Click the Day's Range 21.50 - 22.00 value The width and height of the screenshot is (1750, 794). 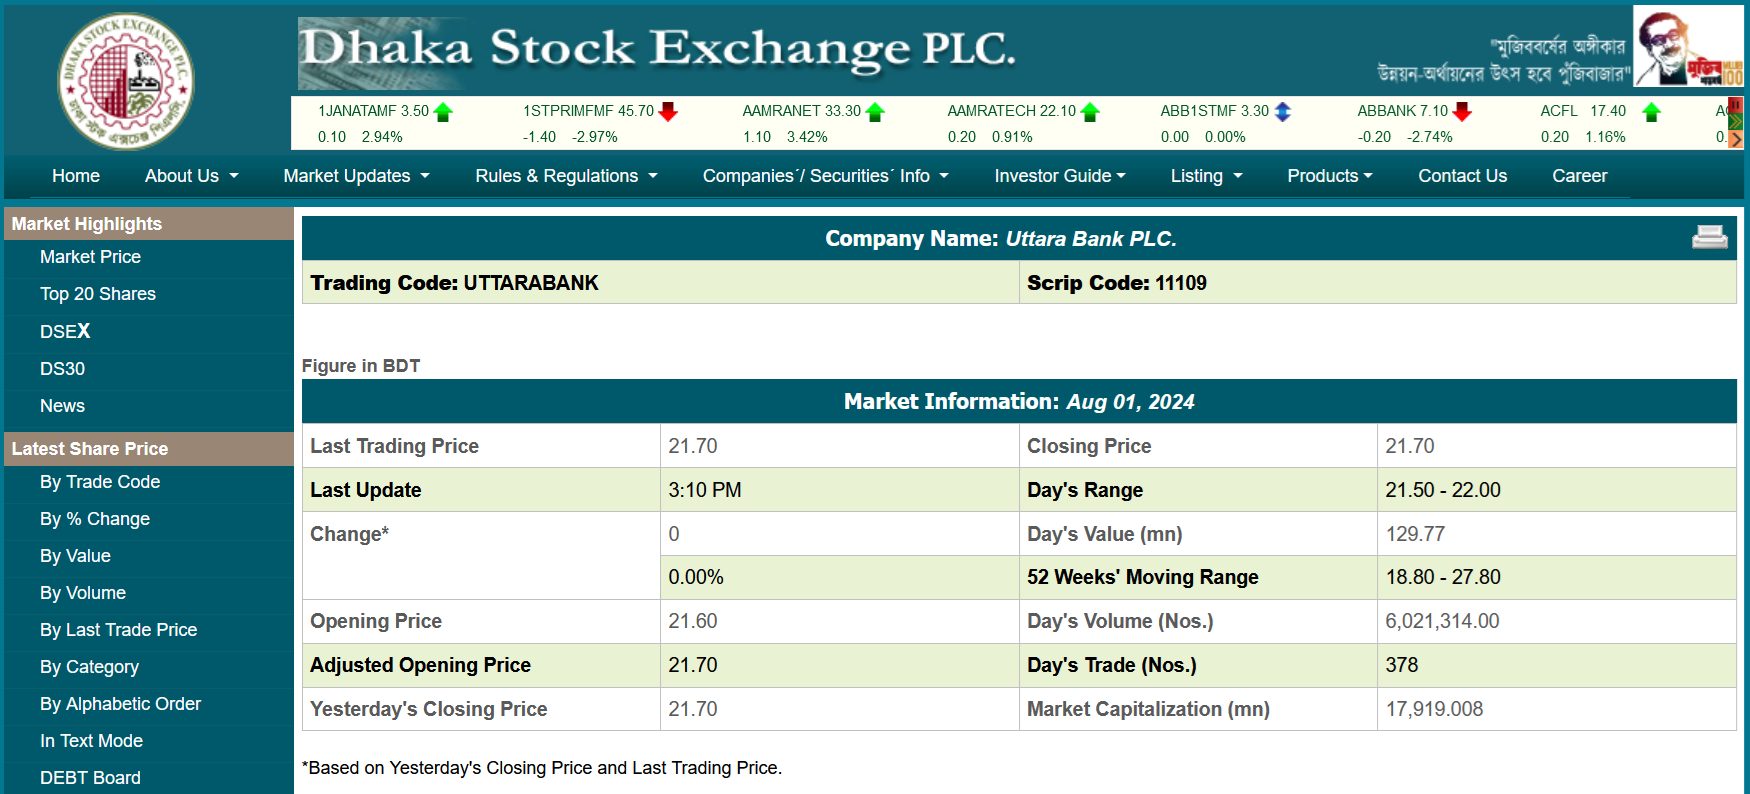pyautogui.click(x=1443, y=490)
